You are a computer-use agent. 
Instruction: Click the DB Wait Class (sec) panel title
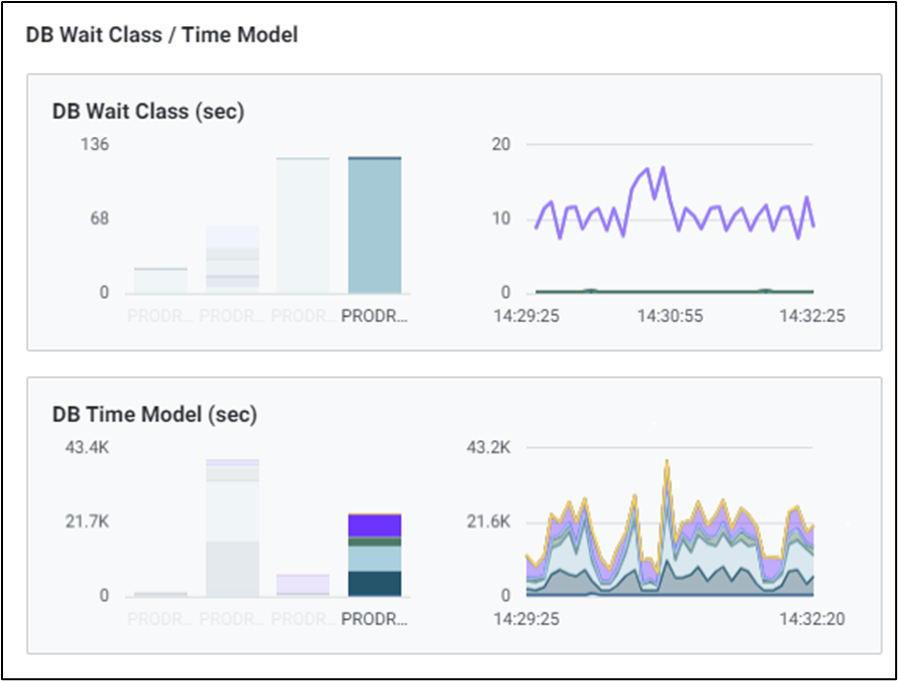click(148, 112)
